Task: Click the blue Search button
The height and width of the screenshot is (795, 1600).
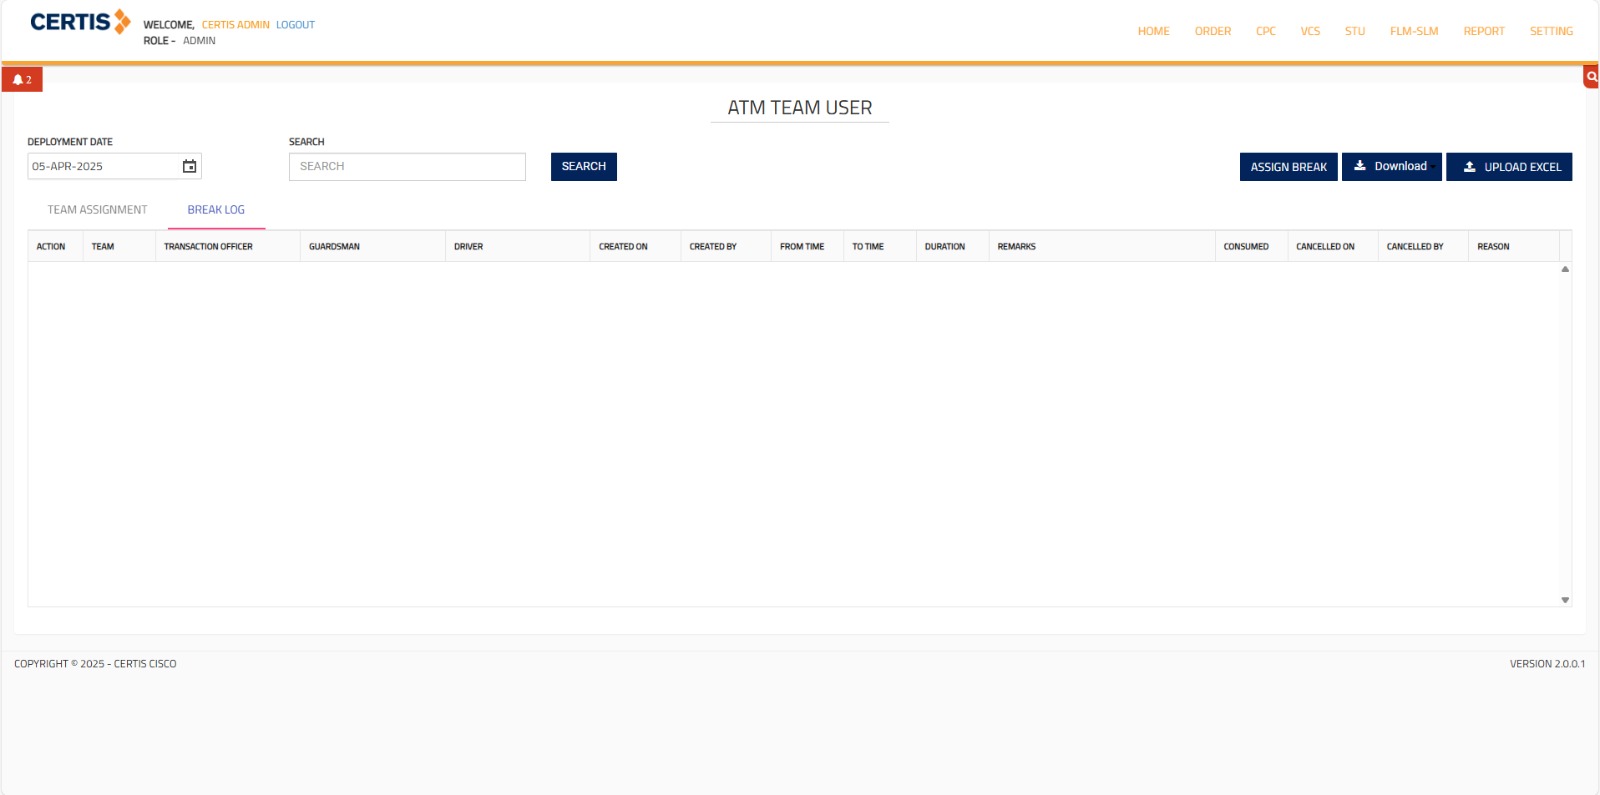Action: coord(583,167)
